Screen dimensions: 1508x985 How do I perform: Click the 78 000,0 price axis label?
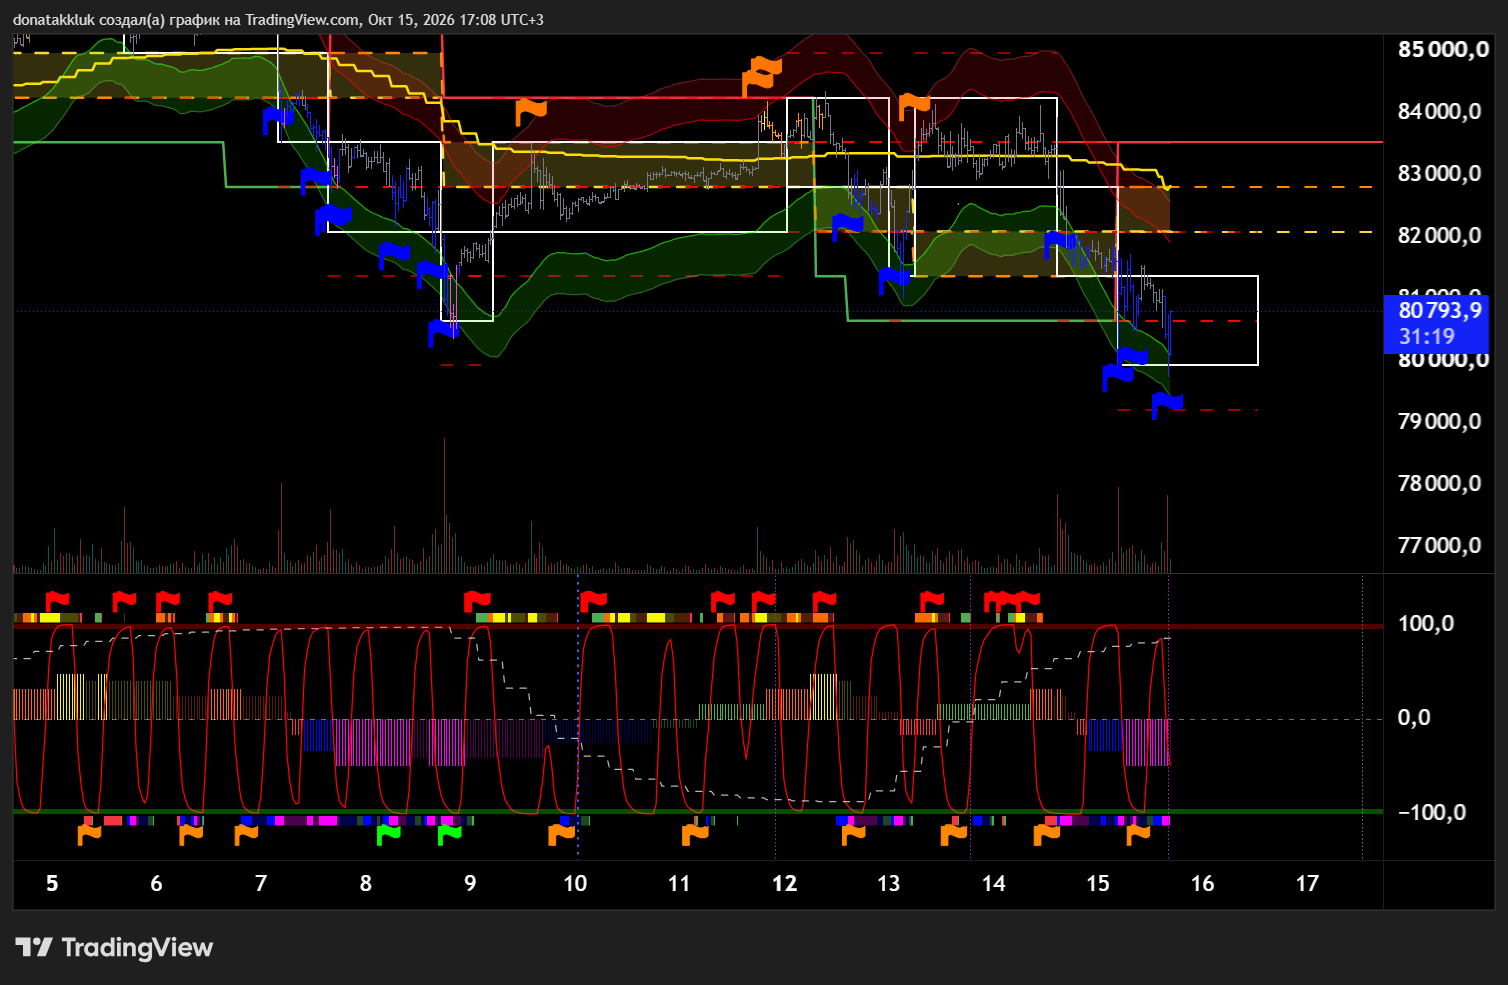(x=1440, y=484)
